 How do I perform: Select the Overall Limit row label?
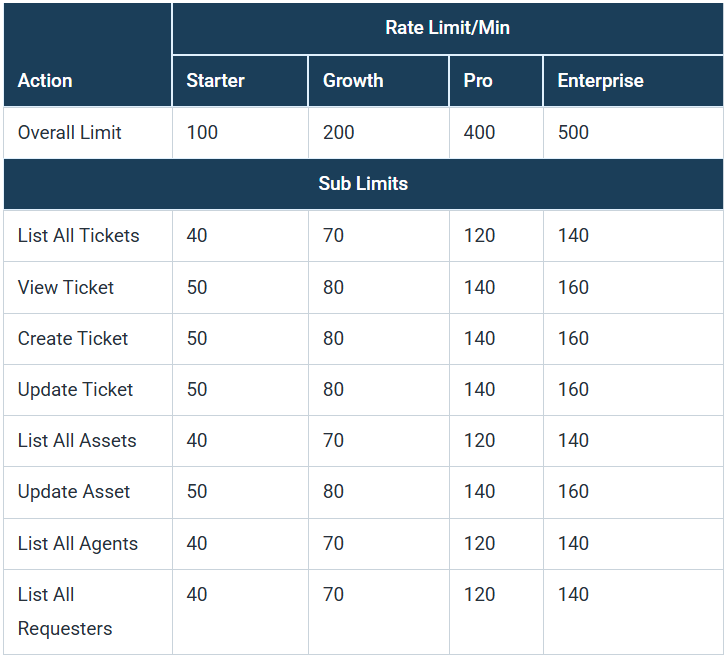click(x=70, y=133)
